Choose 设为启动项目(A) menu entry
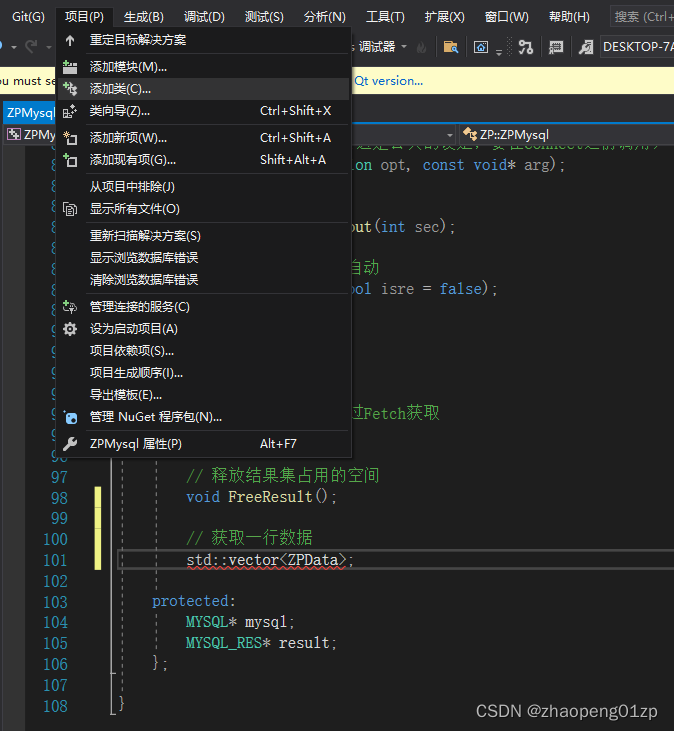Image resolution: width=674 pixels, height=731 pixels. [204, 329]
